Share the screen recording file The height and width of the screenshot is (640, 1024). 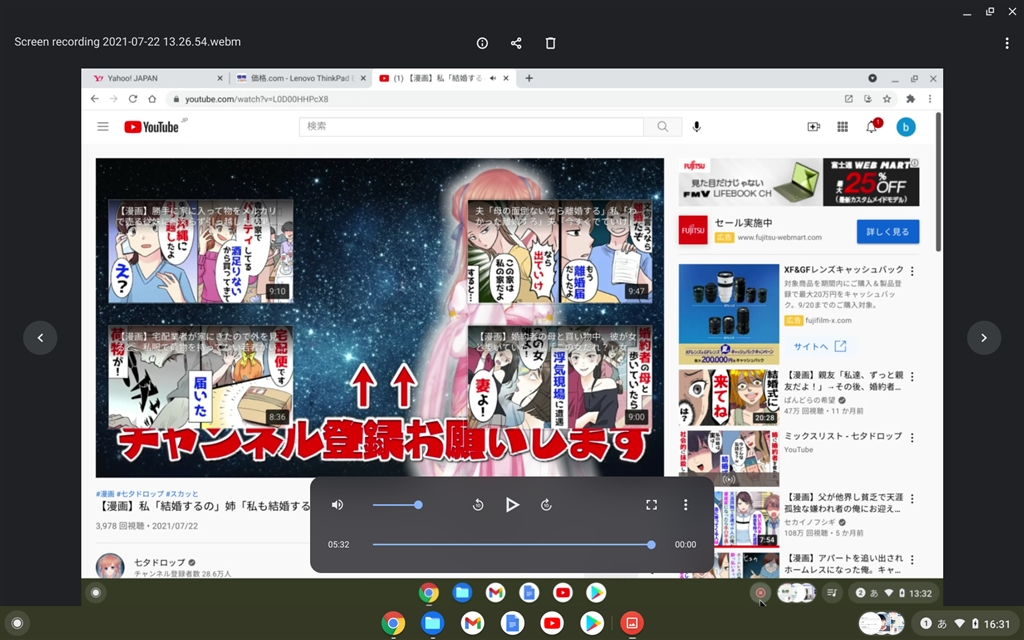516,43
